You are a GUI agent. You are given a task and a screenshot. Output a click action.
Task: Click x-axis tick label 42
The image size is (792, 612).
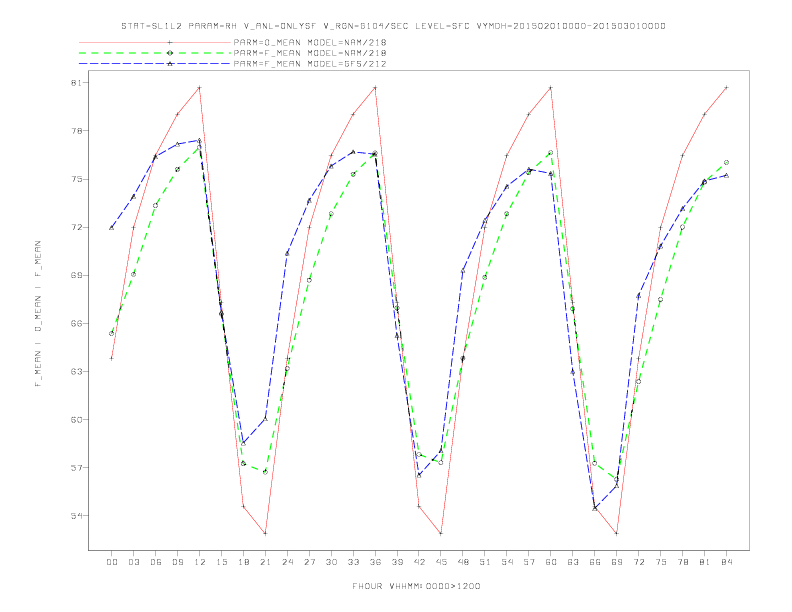click(419, 562)
